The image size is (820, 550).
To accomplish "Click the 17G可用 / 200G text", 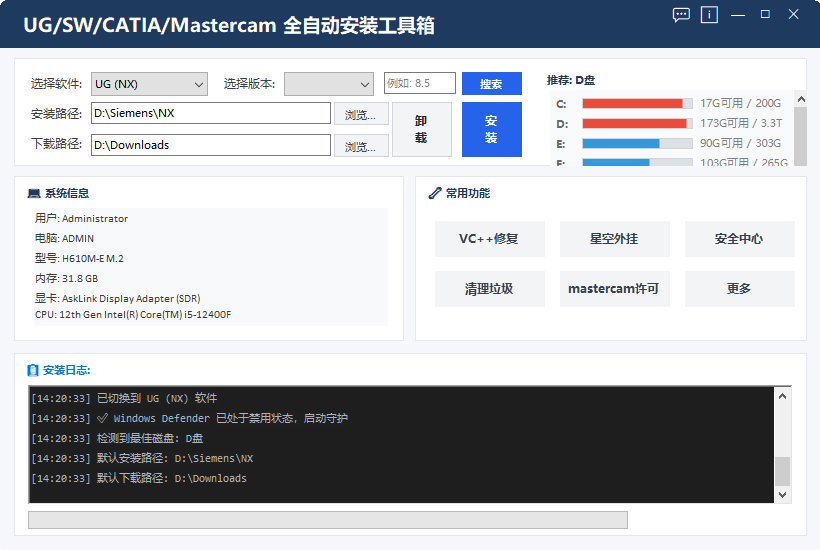I will (x=741, y=103).
